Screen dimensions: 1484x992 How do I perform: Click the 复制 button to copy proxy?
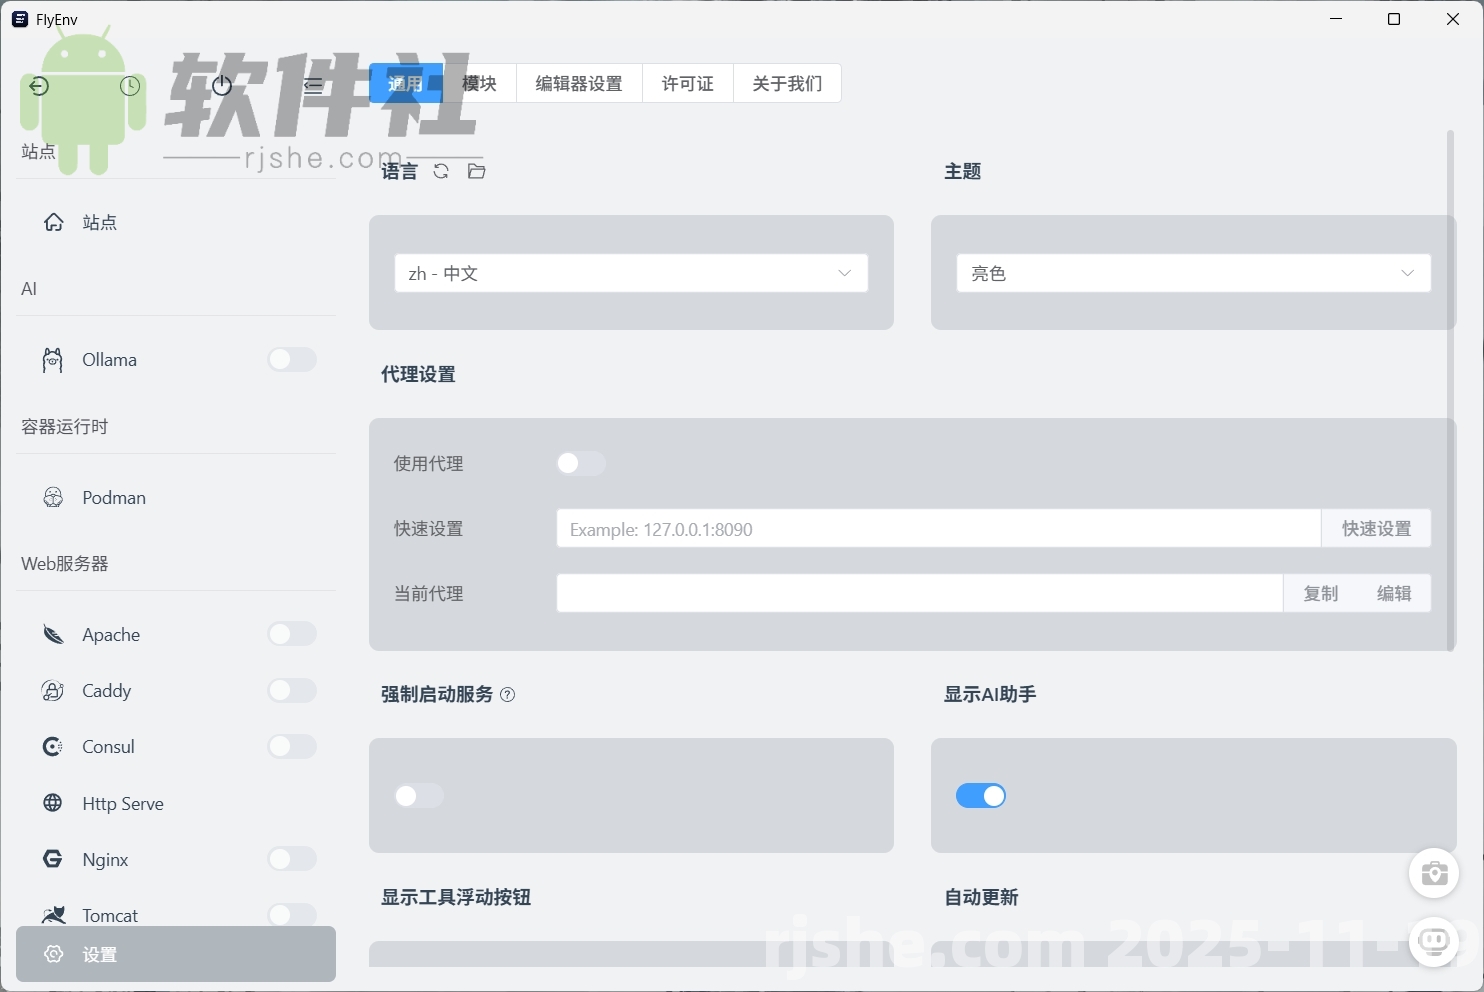(1320, 593)
